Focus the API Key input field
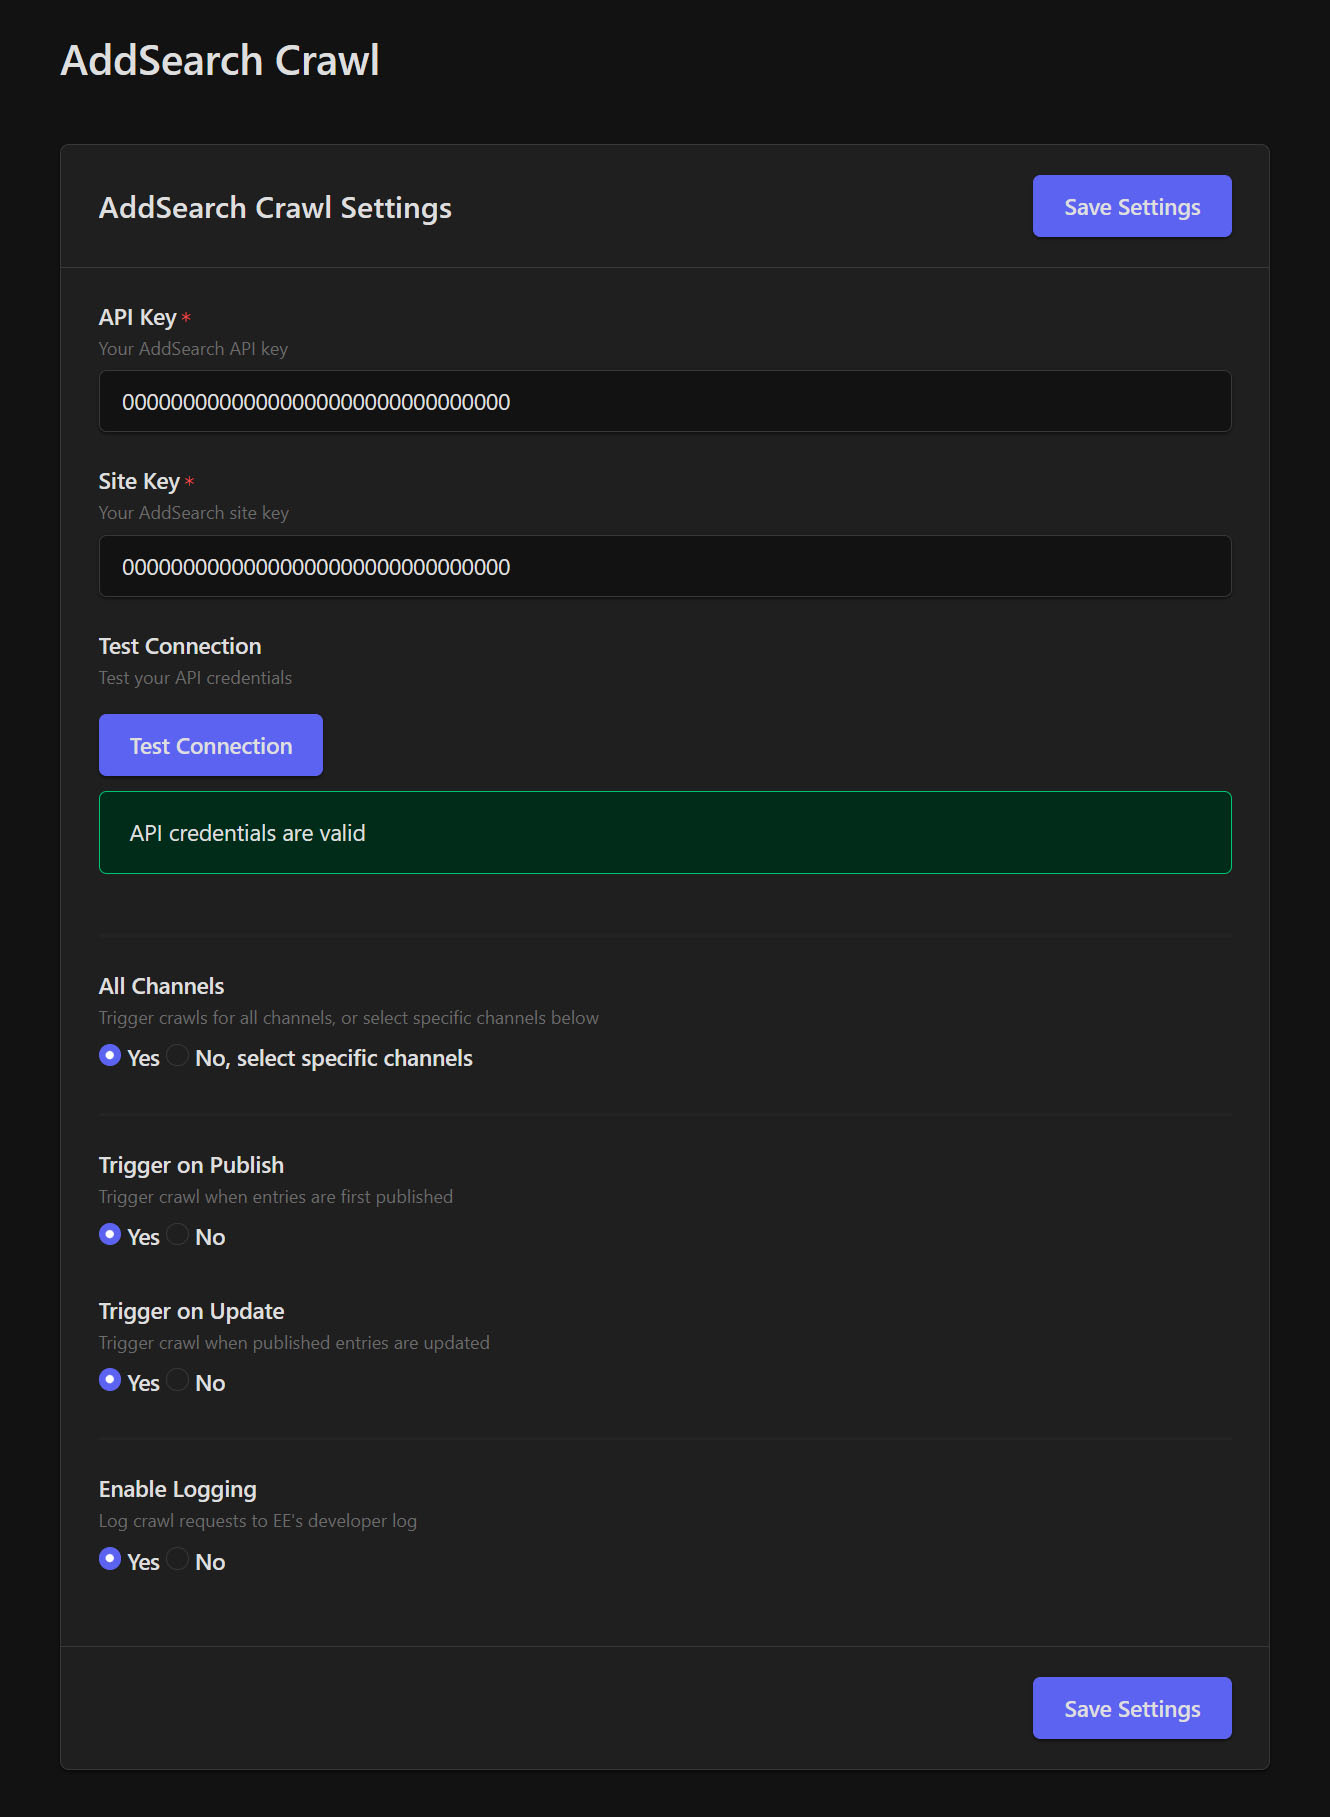Image resolution: width=1330 pixels, height=1817 pixels. pyautogui.click(x=665, y=401)
